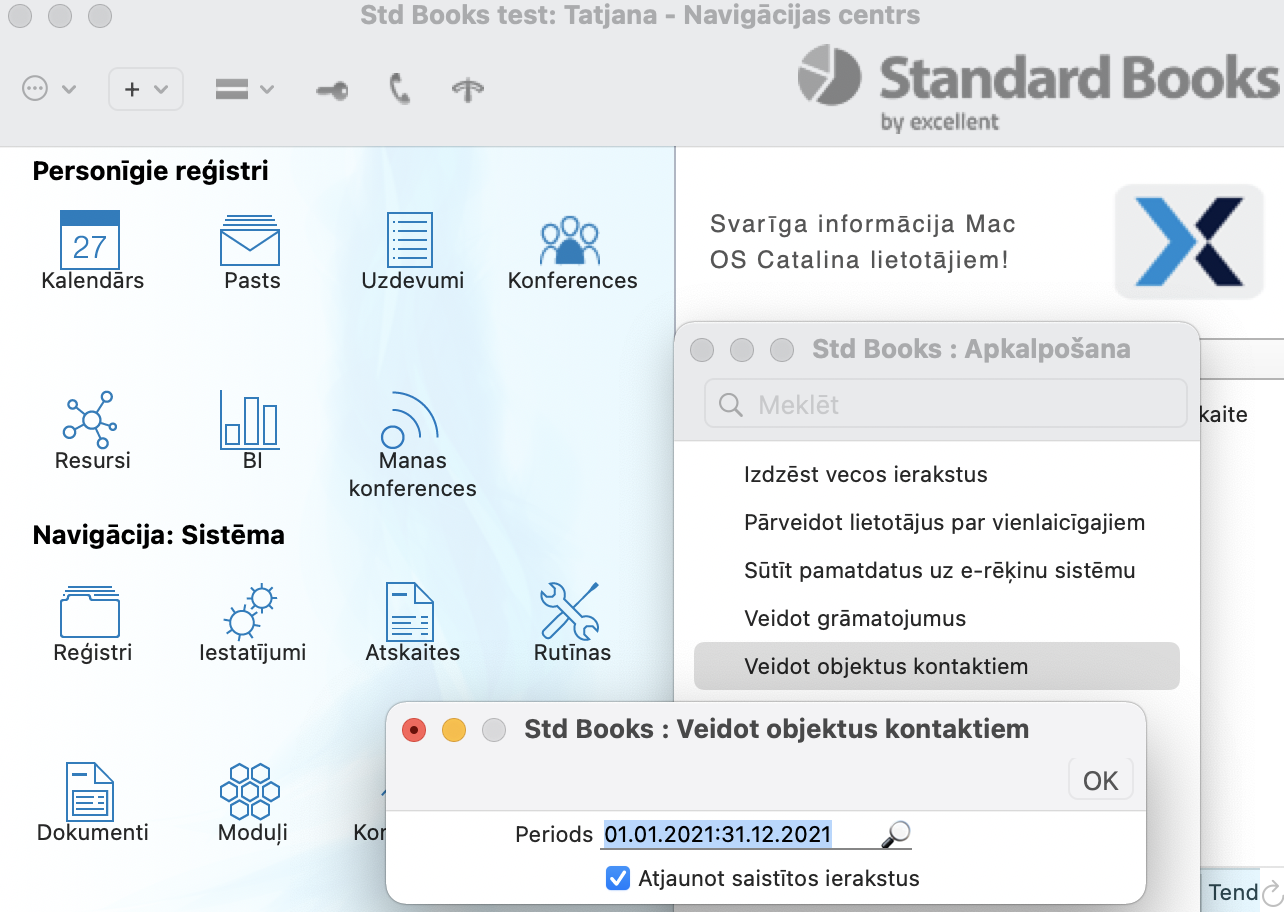Open the Atskaites reports icon
The image size is (1284, 912).
(410, 611)
